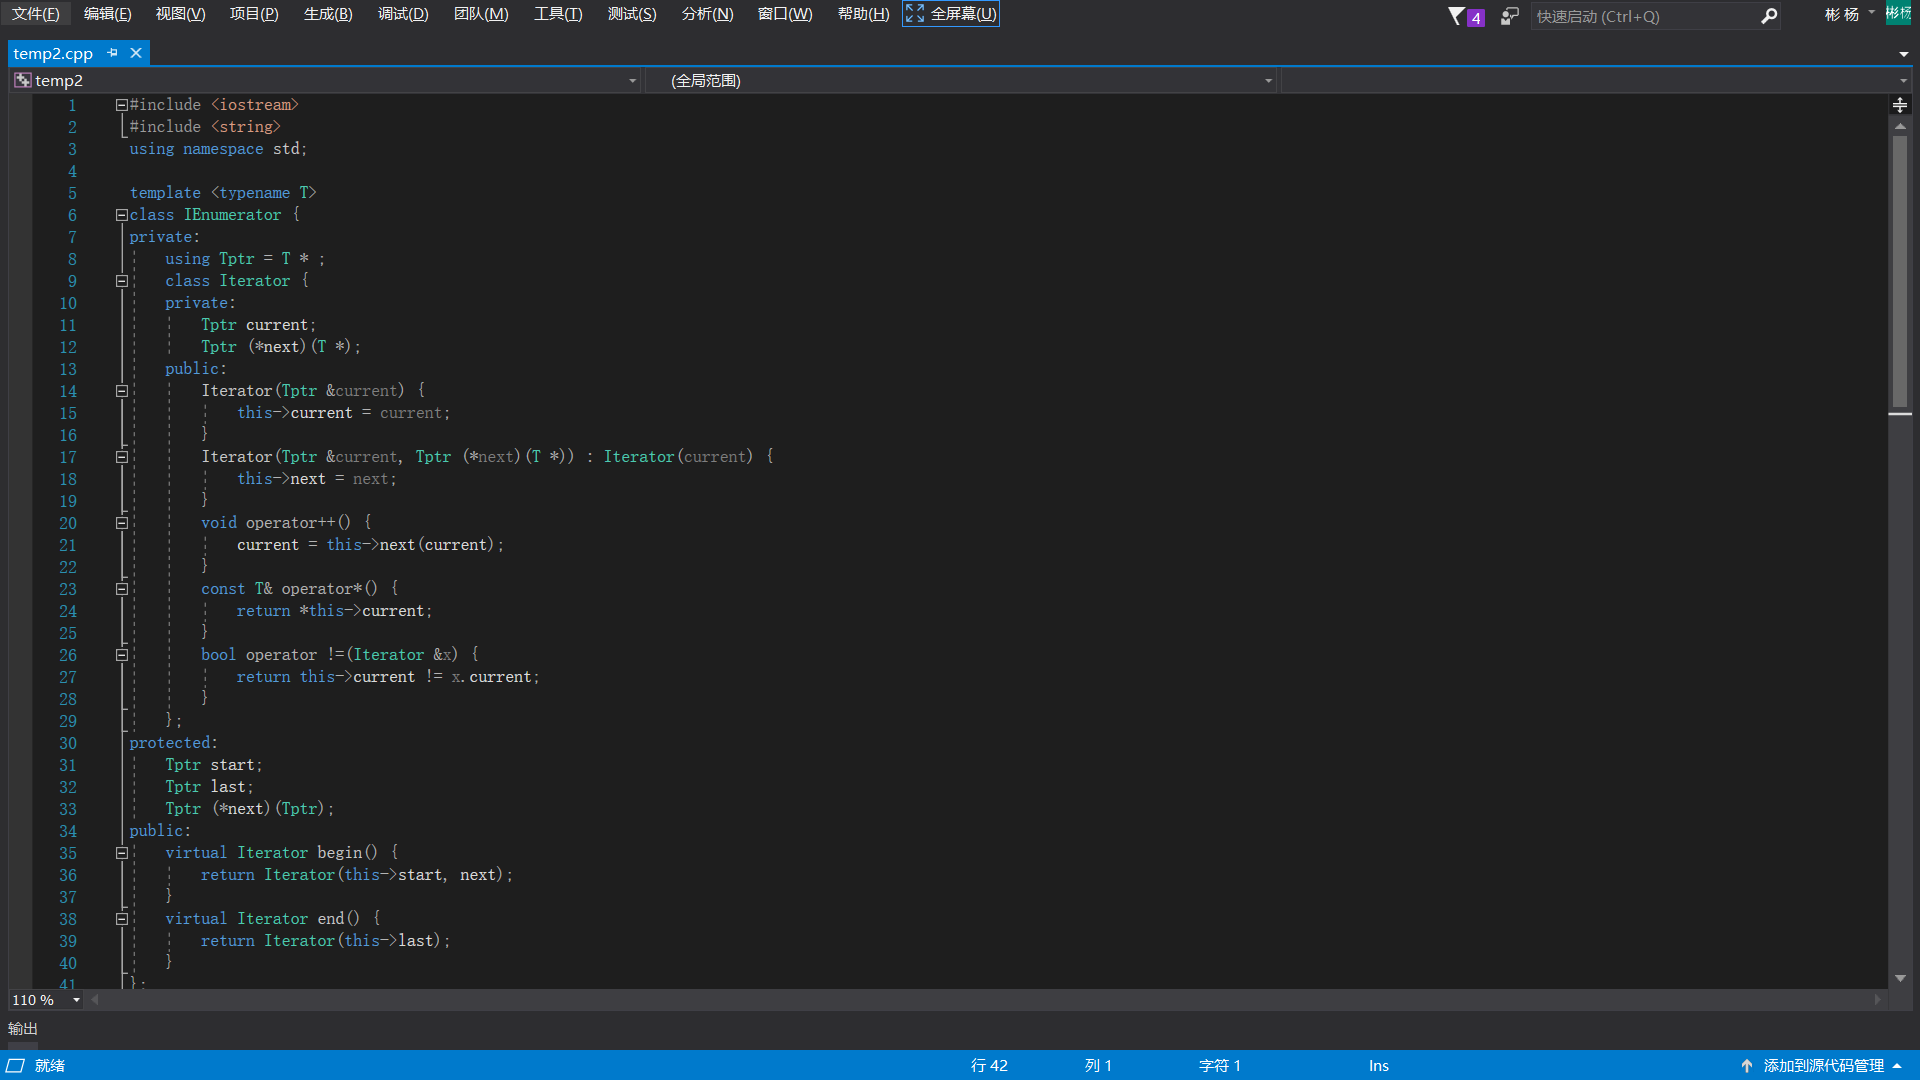Open the 项目(P) menu
The image size is (1920, 1080).
[254, 14]
